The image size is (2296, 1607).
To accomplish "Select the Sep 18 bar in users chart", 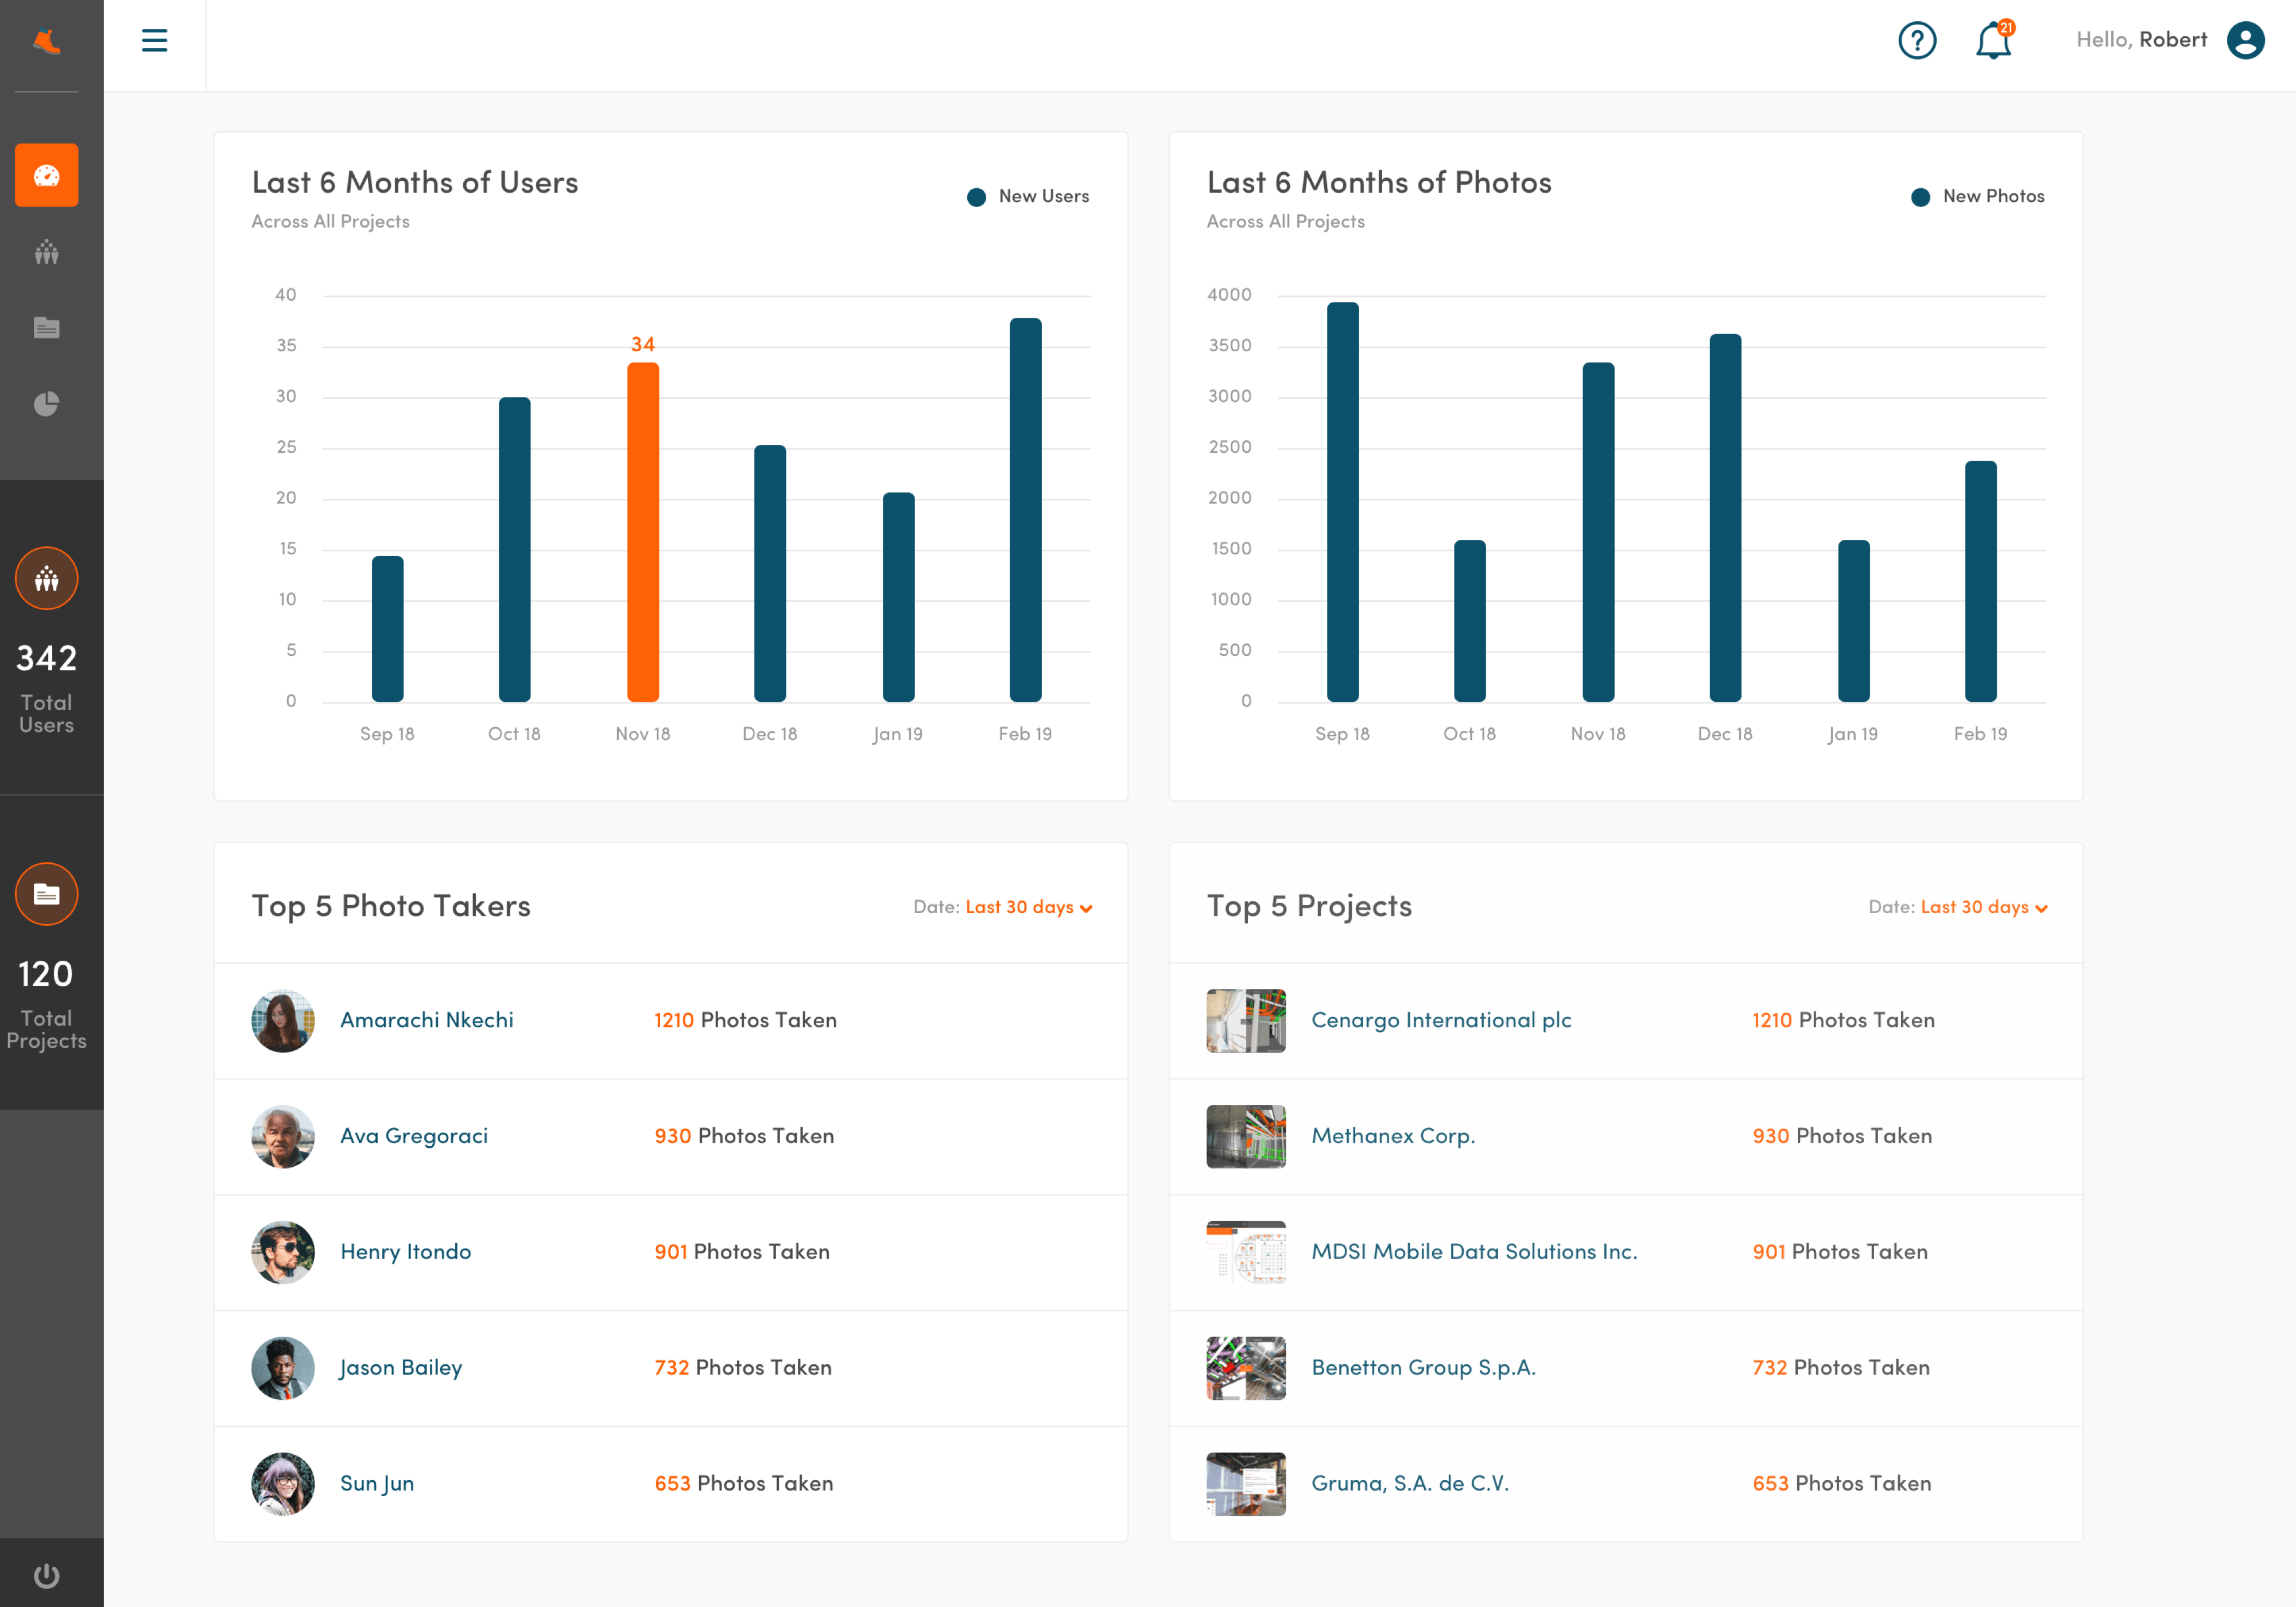I will point(388,629).
